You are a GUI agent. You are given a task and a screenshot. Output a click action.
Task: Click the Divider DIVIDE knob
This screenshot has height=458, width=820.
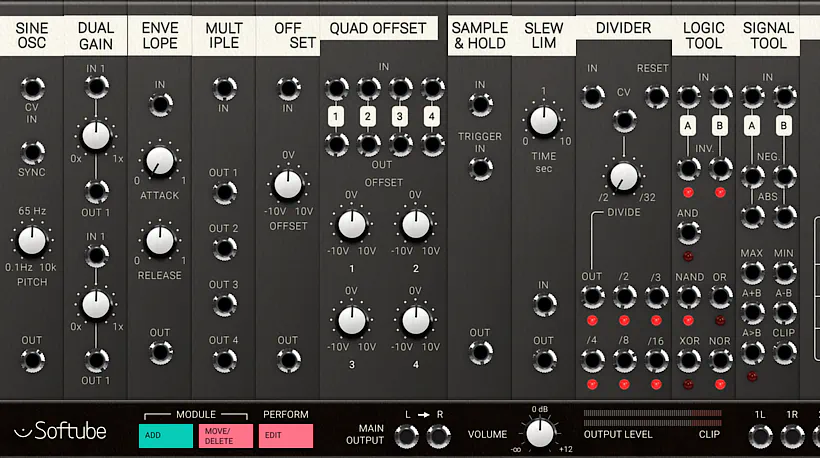pyautogui.click(x=624, y=177)
